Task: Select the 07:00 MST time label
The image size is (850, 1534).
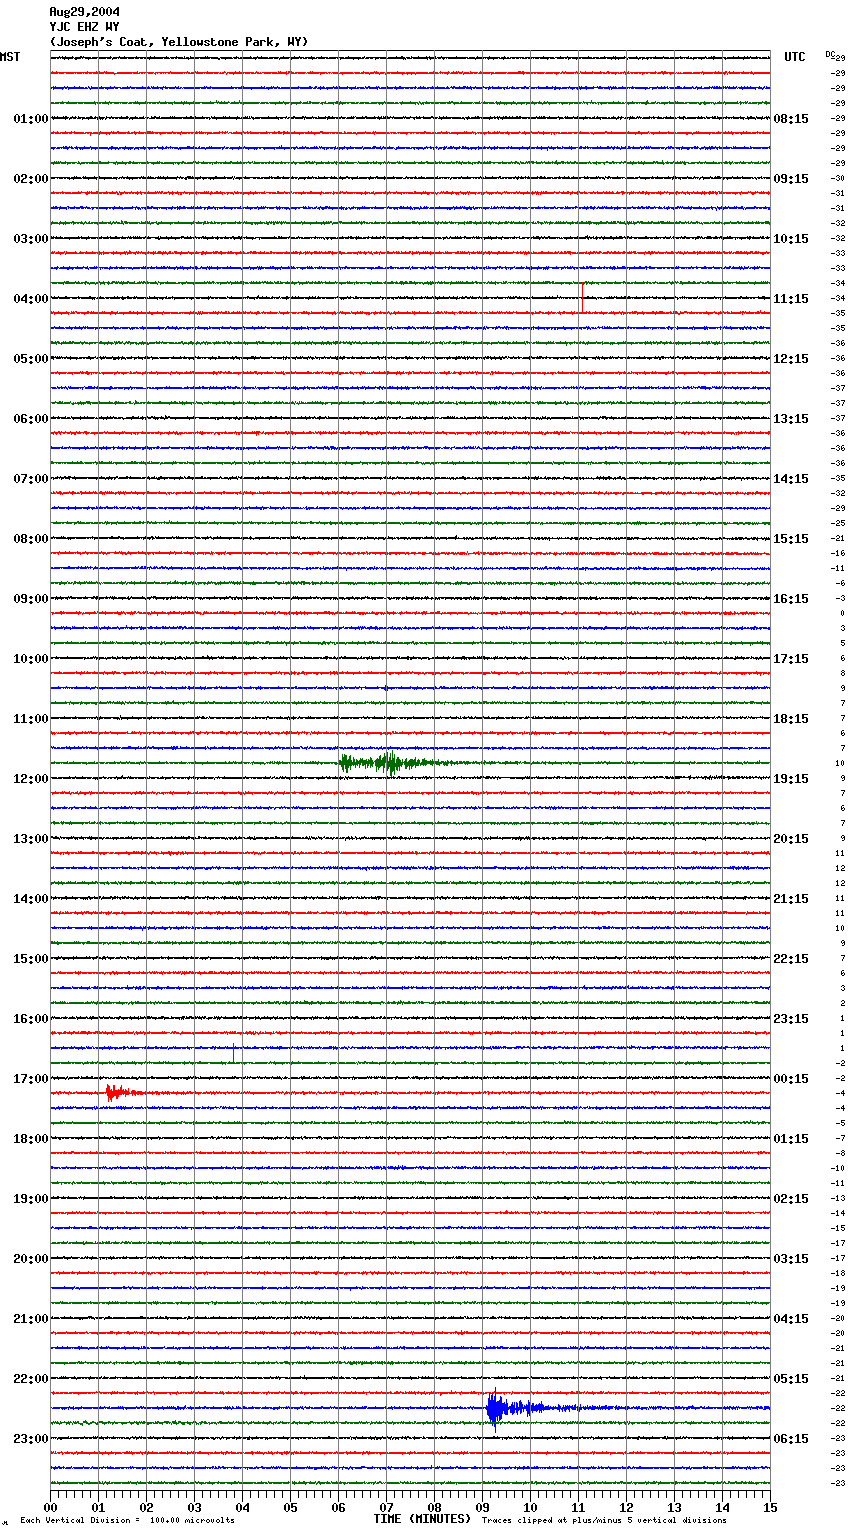Action: tap(31, 479)
